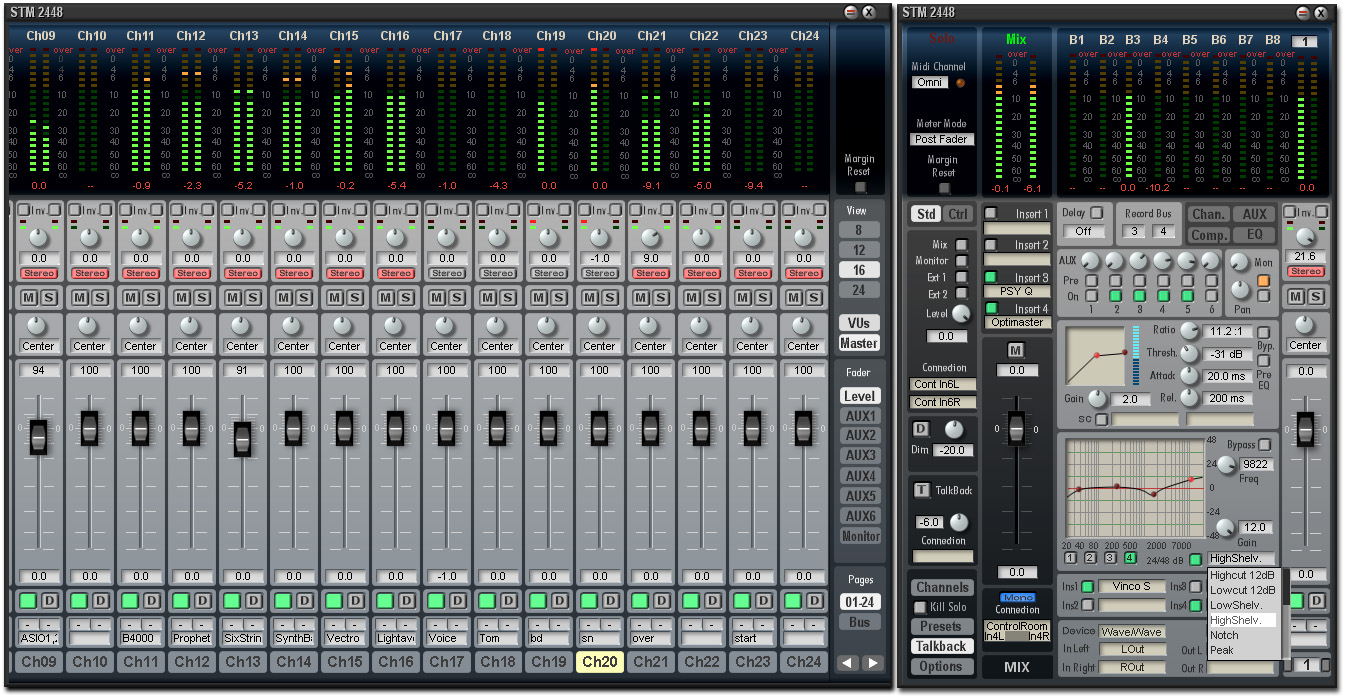Viewport: 1346px width, 696px height.
Task: Open the Ins1 Vinco S dropdown
Action: (1132, 587)
